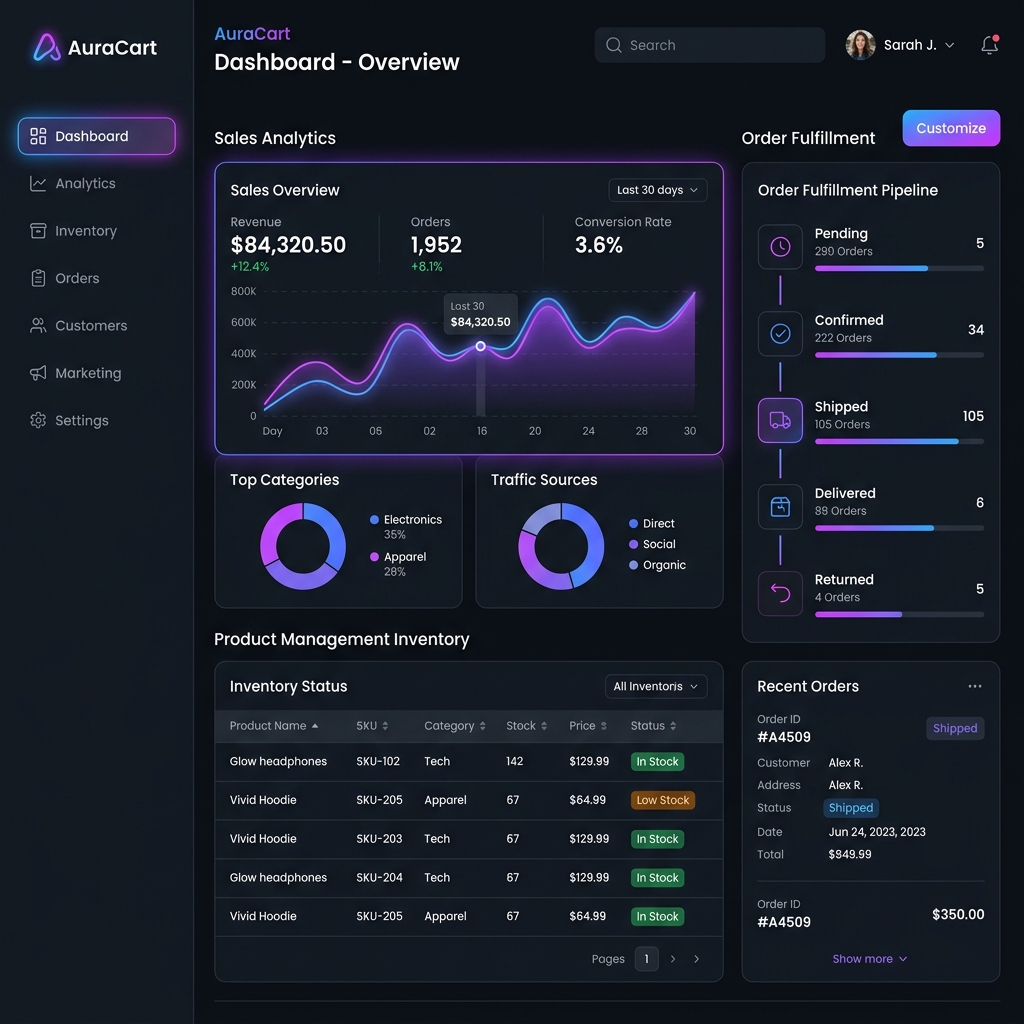Click the Top Categories donut chart
1024x1024 pixels.
[302, 546]
